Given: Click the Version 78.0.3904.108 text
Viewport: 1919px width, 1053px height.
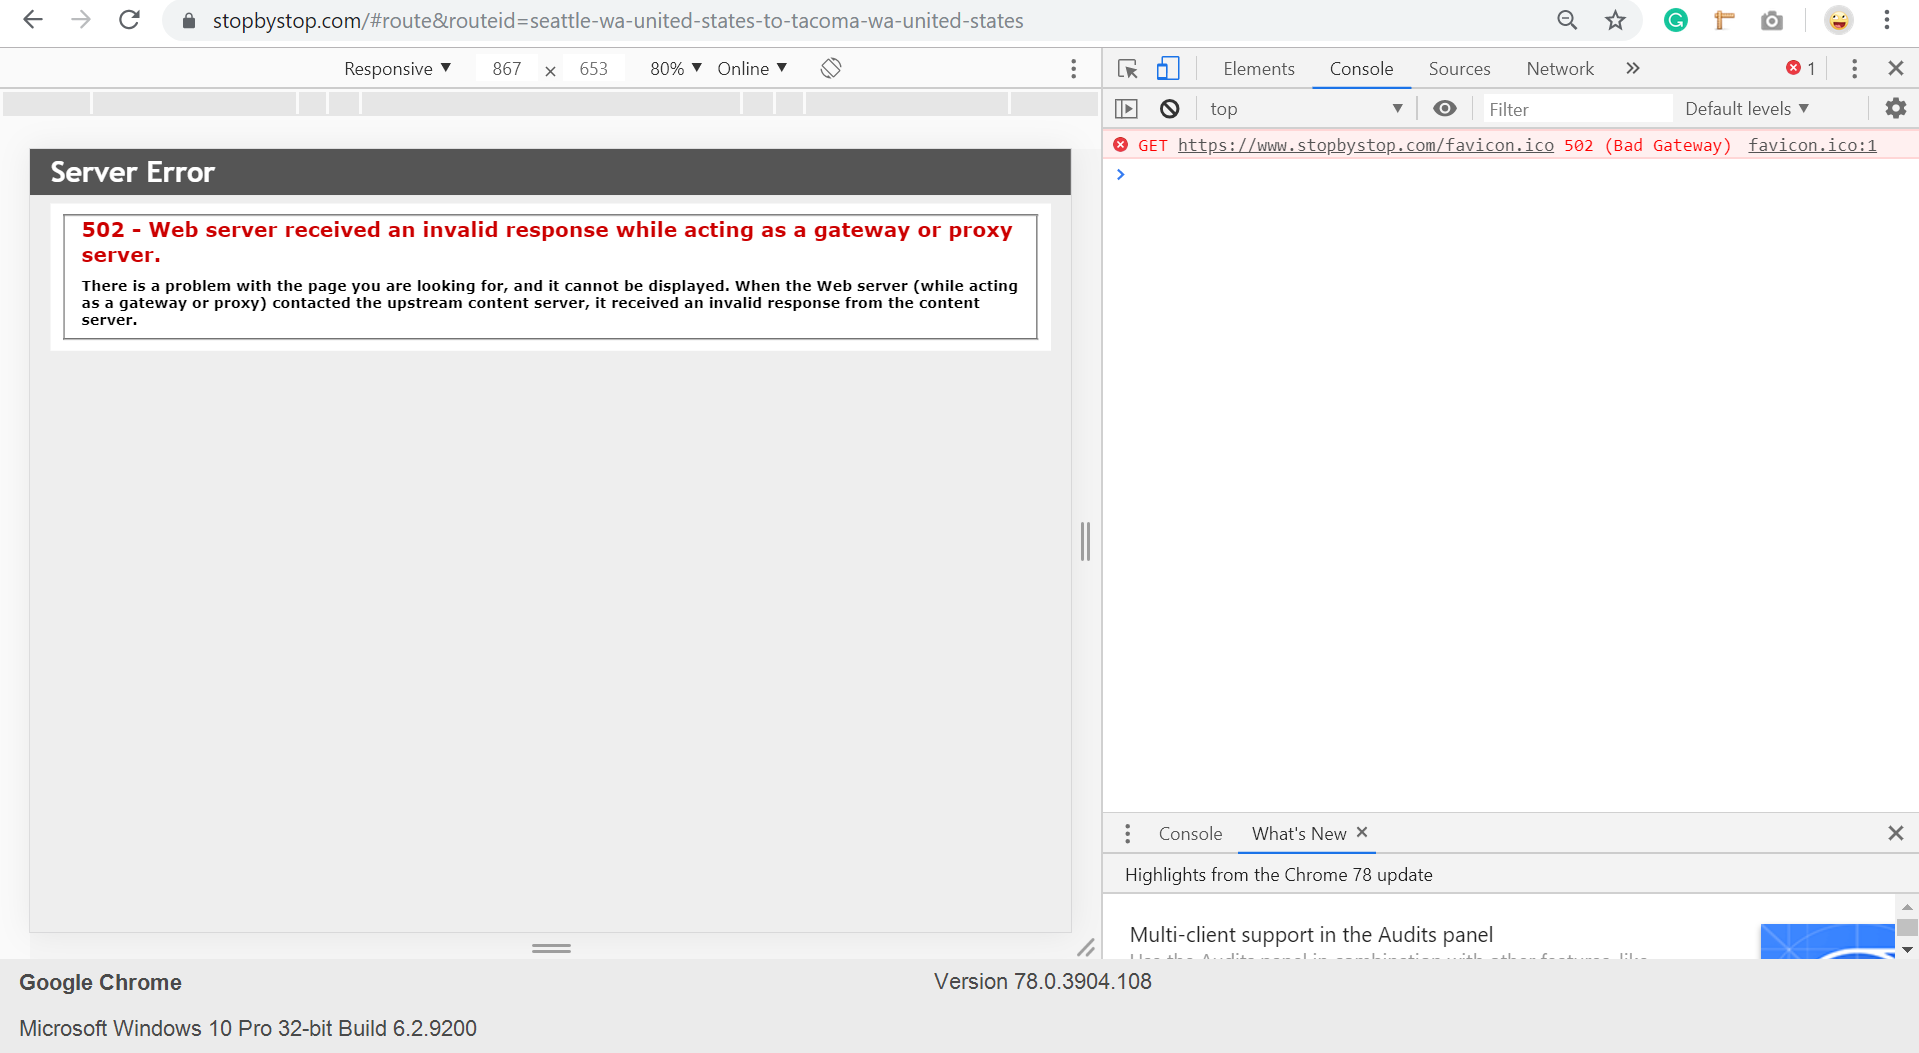Looking at the screenshot, I should 1043,981.
